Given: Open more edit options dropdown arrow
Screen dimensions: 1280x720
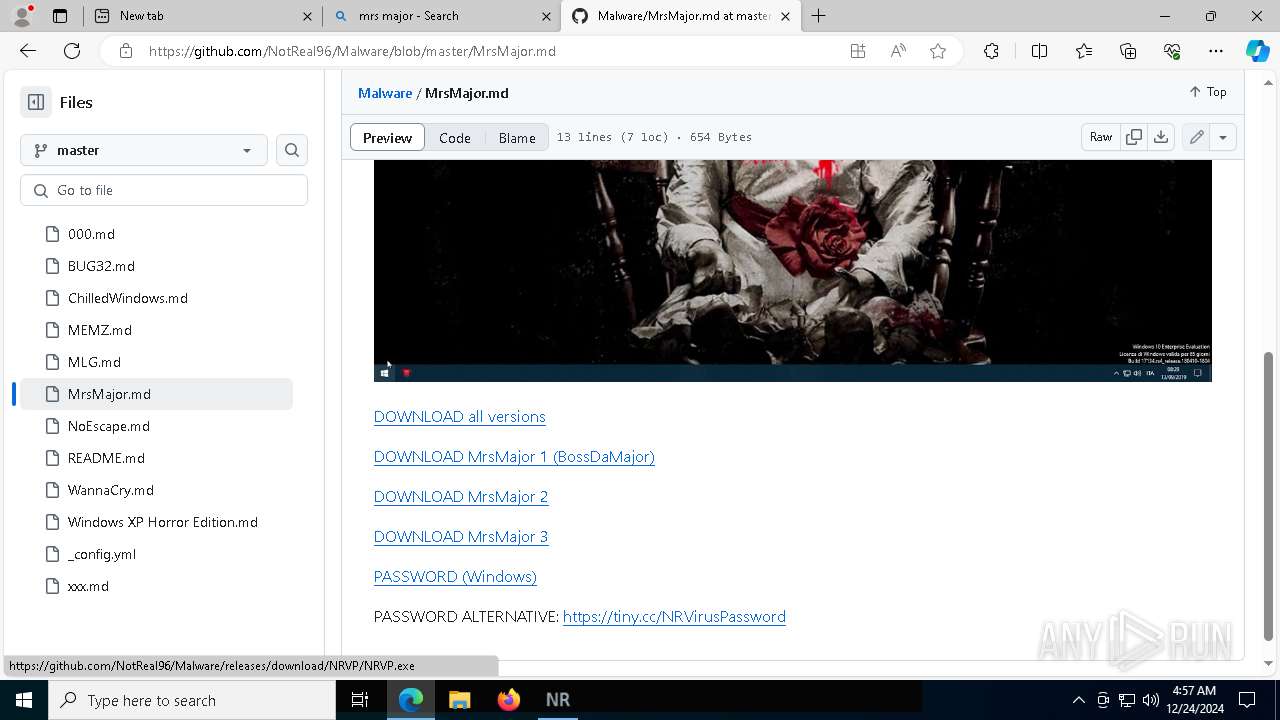Looking at the screenshot, I should [1223, 137].
